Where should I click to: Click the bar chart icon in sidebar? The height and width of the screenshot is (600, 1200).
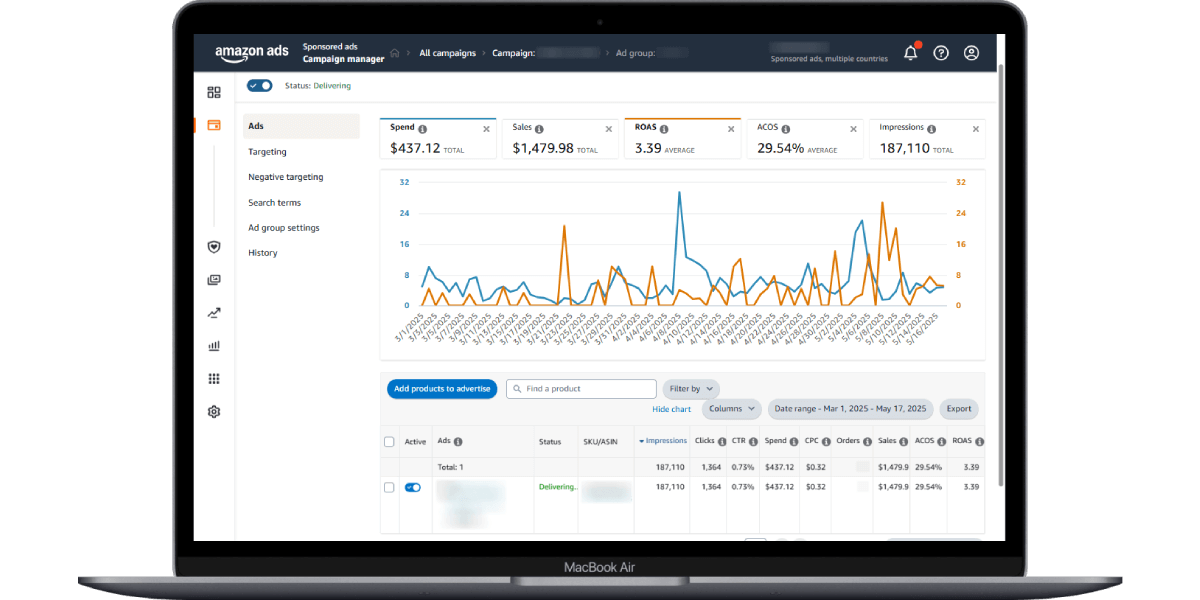213,346
